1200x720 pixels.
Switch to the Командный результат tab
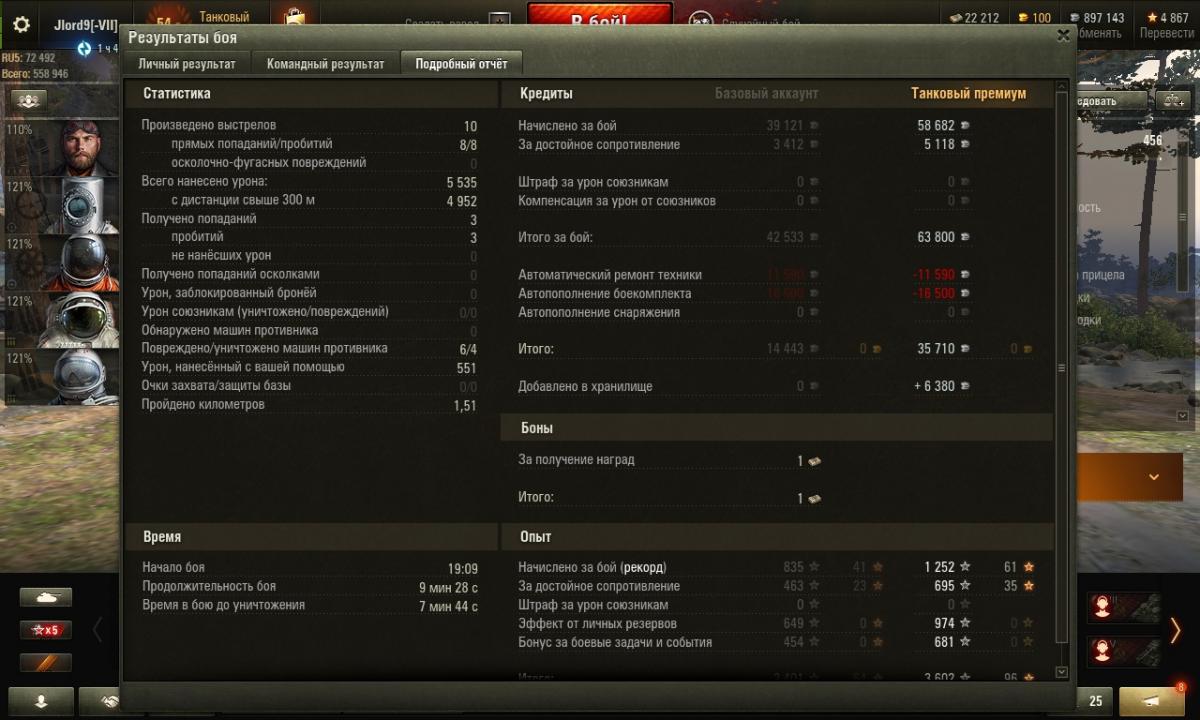[x=325, y=64]
